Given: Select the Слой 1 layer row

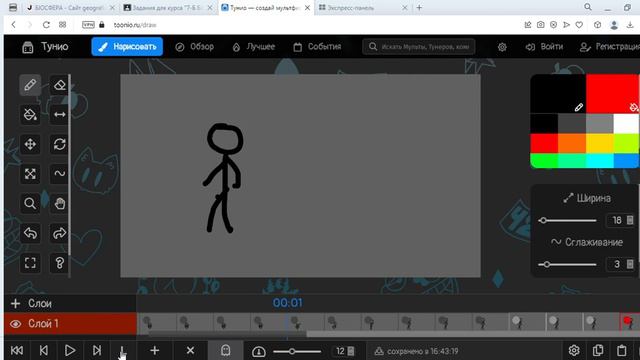Looking at the screenshot, I should [70, 324].
